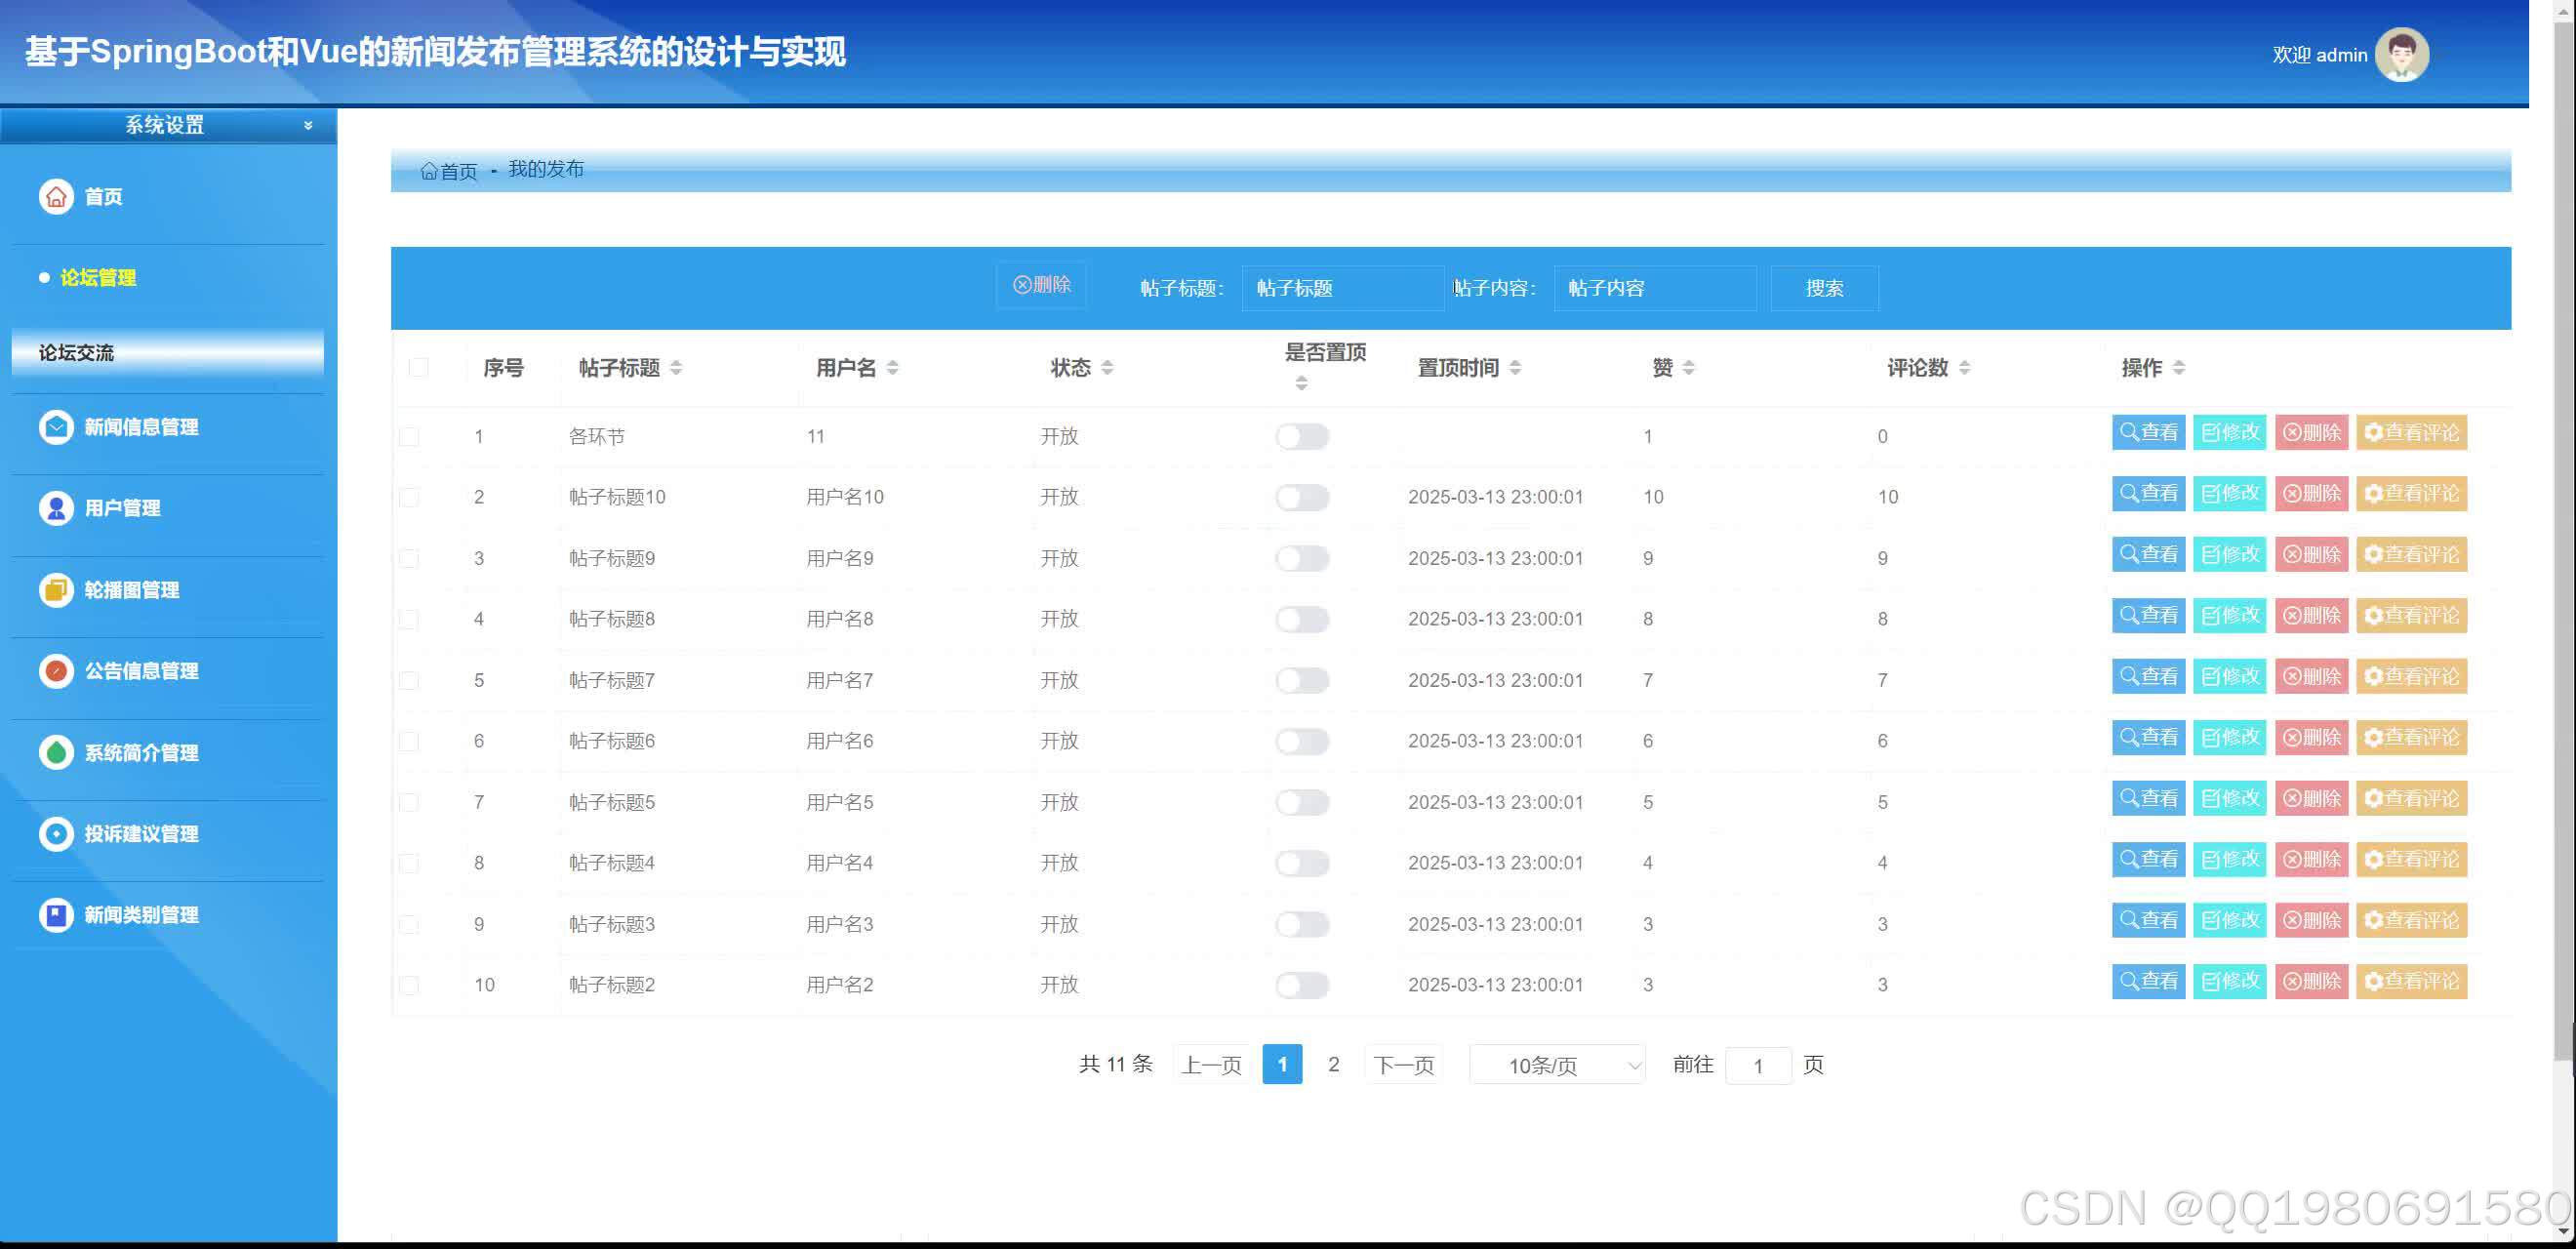Sort table by 评论数 column arrows
Screen dimensions: 2576x1249
1965,367
